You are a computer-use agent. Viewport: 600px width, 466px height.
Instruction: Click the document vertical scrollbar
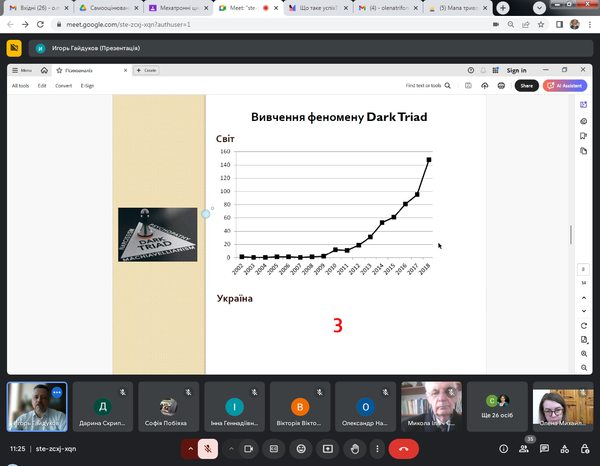tap(571, 235)
